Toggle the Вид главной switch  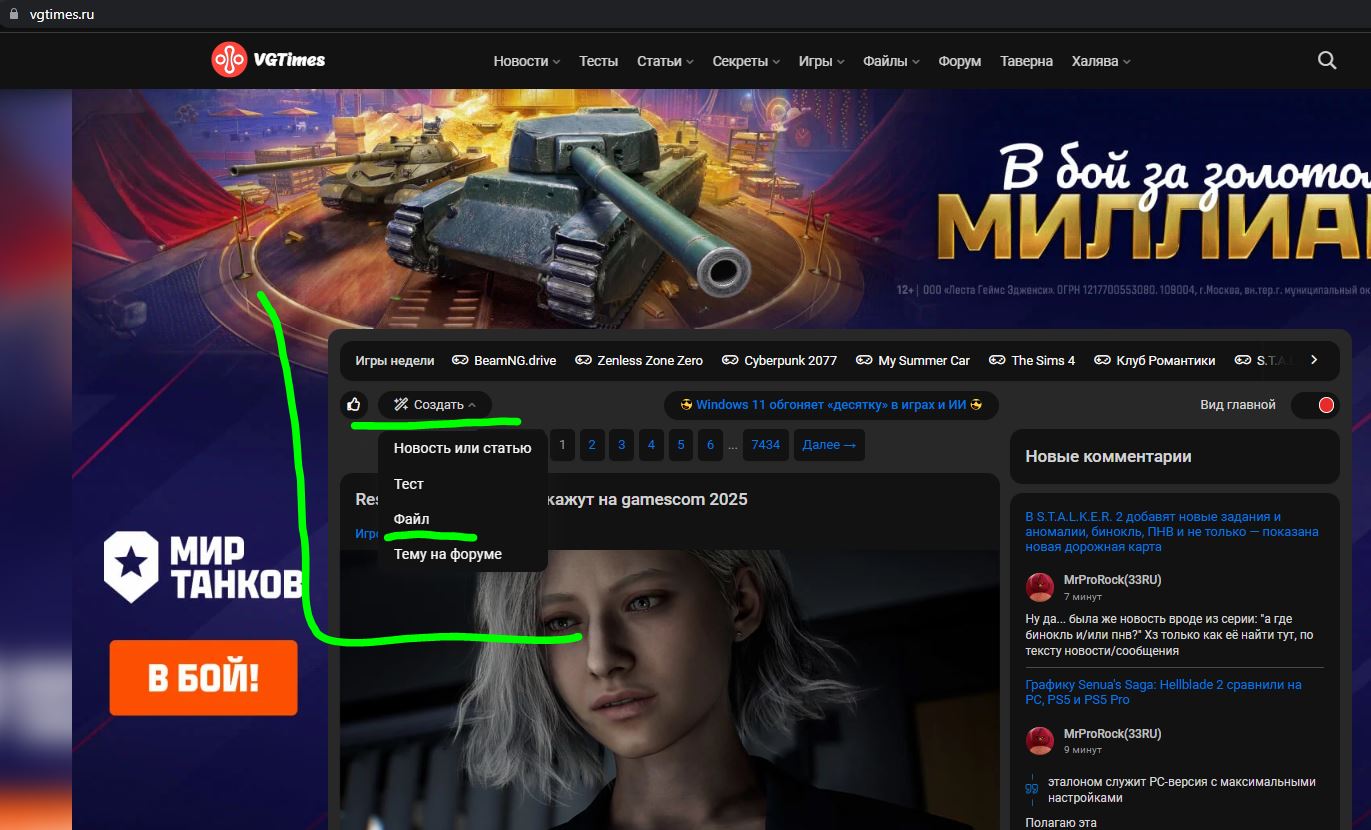[x=1315, y=405]
